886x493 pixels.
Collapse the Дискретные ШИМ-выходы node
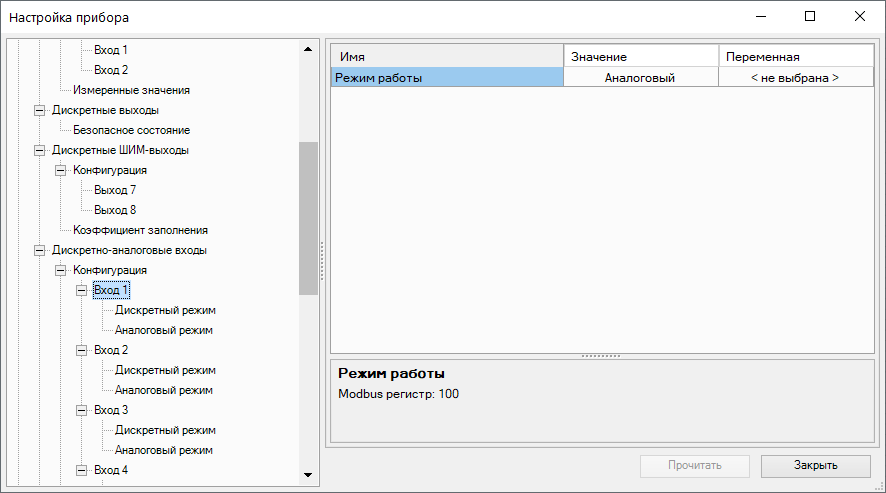(x=40, y=150)
